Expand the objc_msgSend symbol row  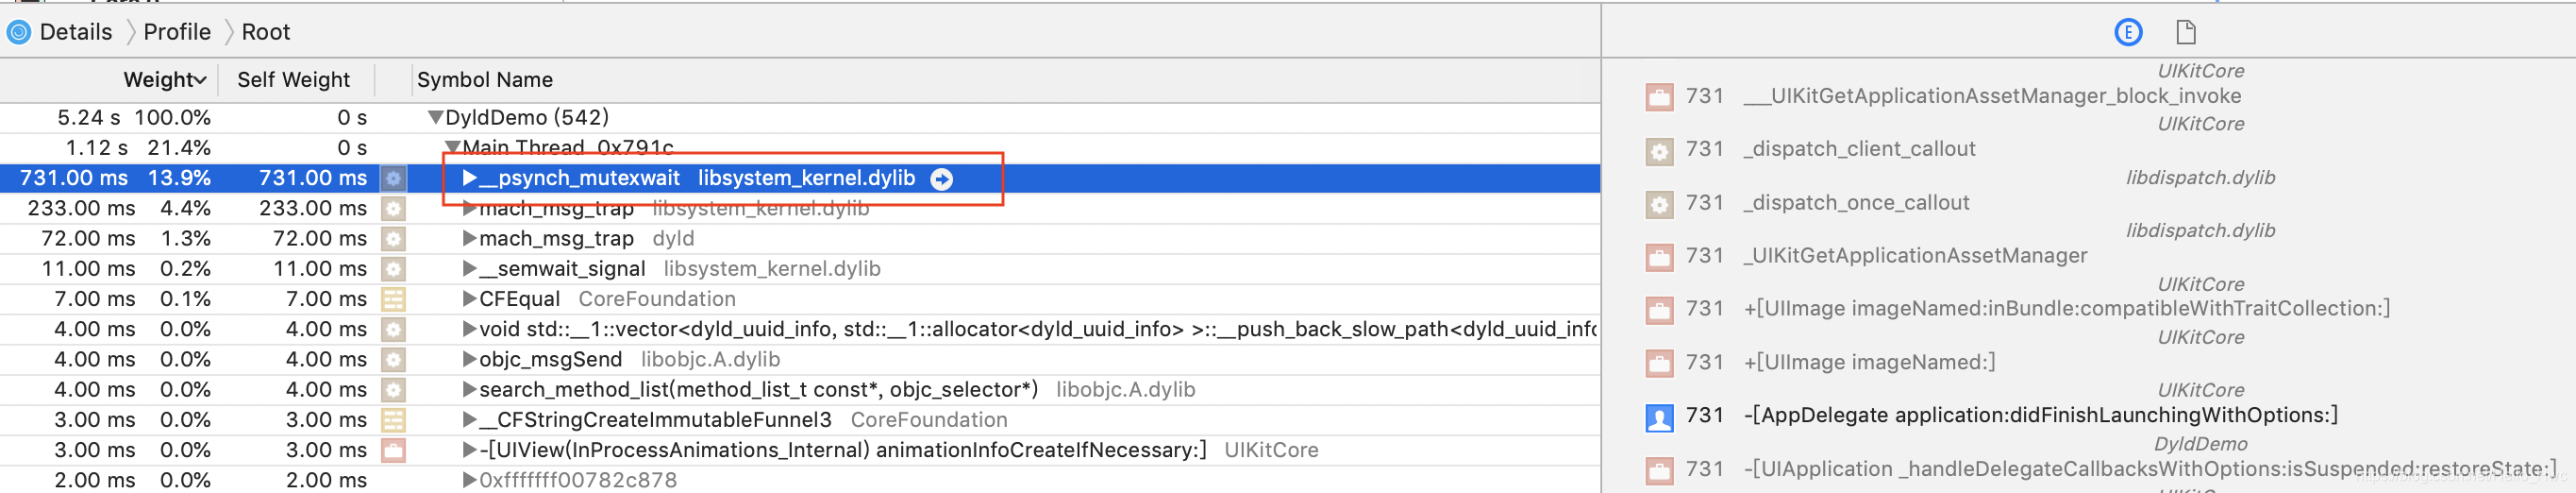[469, 359]
